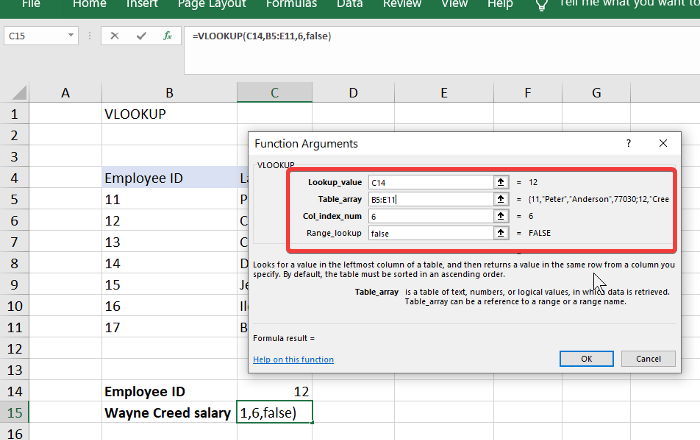Close the Function Arguments dialog
Screen dimensions: 700x440
tap(663, 143)
